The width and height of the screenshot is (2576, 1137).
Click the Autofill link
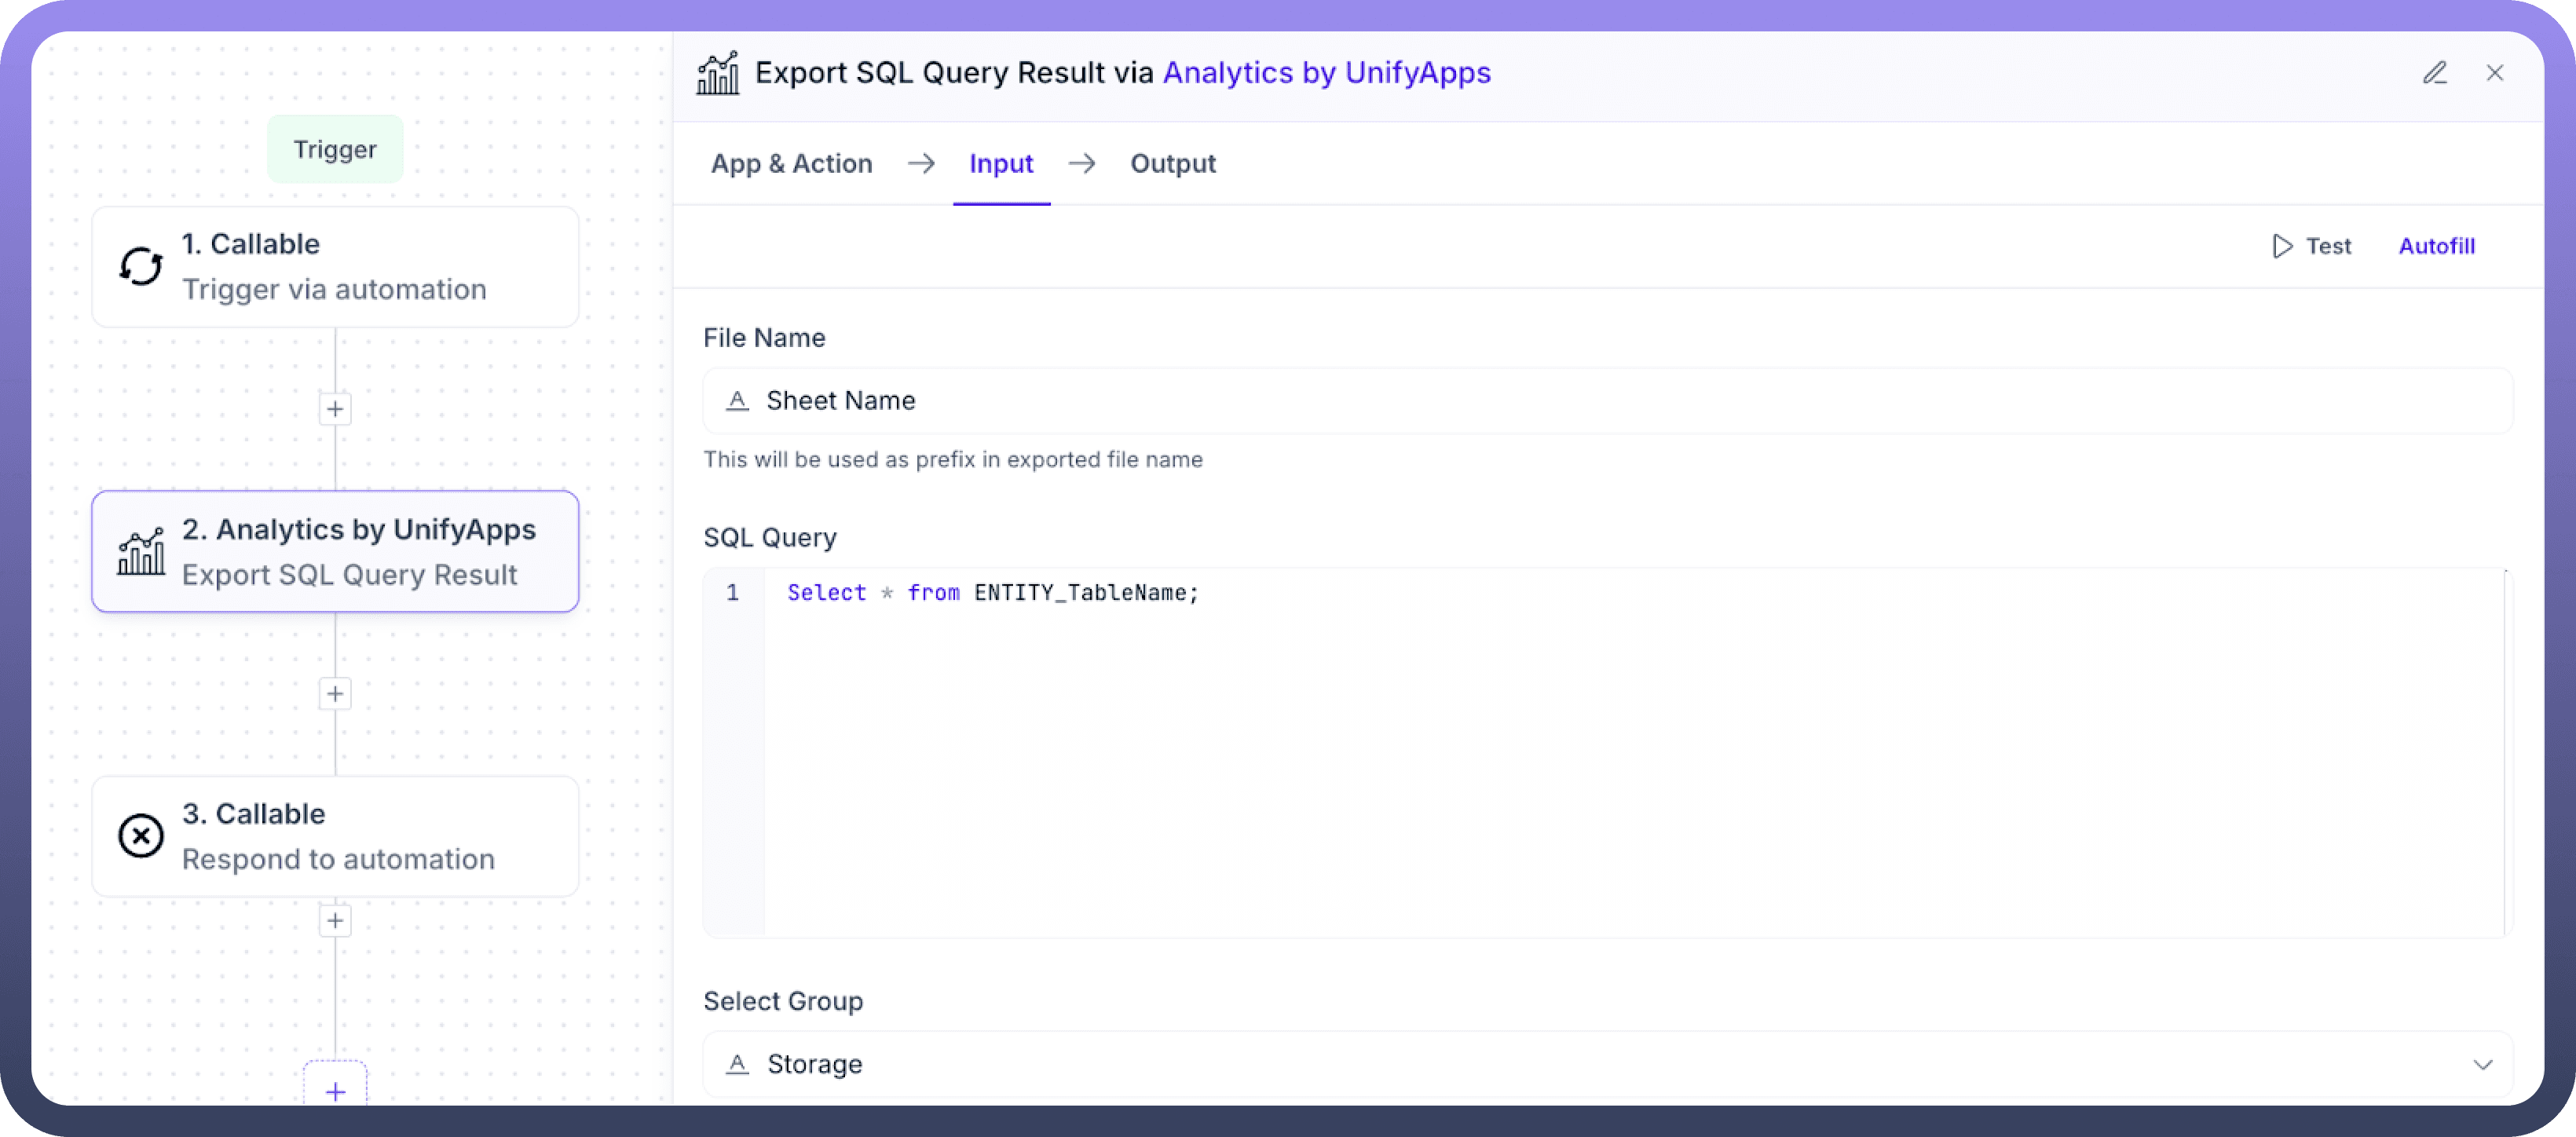point(2436,246)
